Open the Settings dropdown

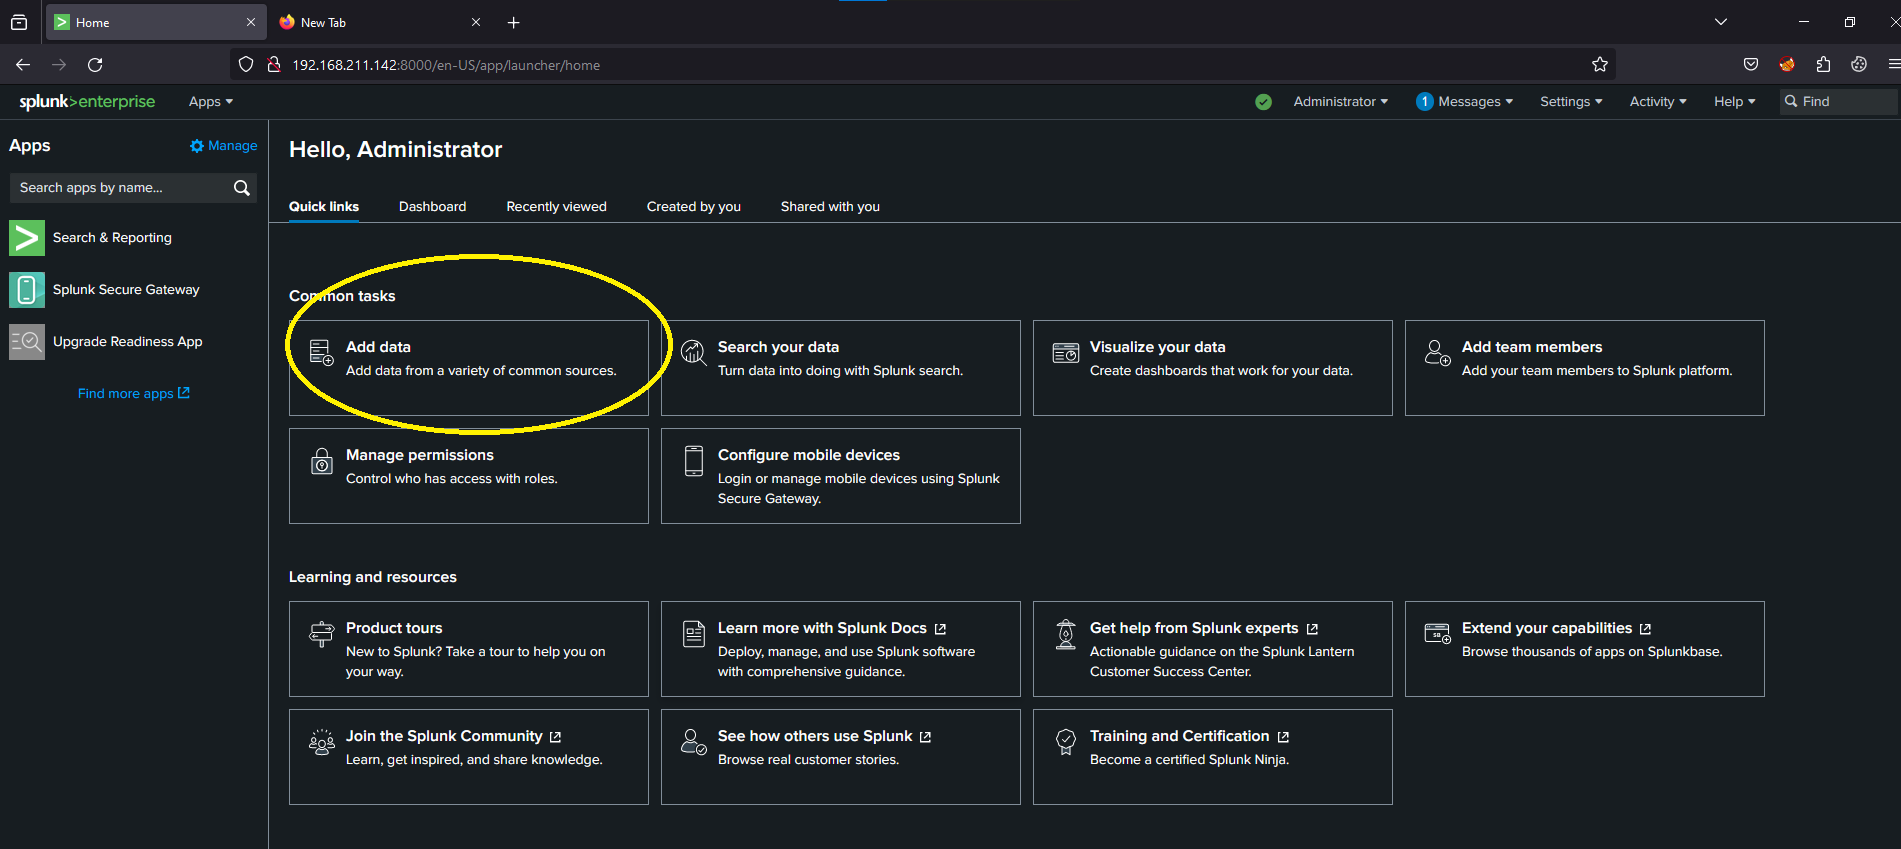pos(1571,102)
